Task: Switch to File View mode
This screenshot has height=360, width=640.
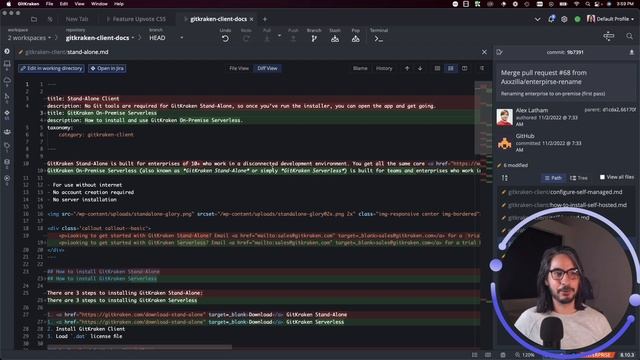Action: (x=239, y=69)
